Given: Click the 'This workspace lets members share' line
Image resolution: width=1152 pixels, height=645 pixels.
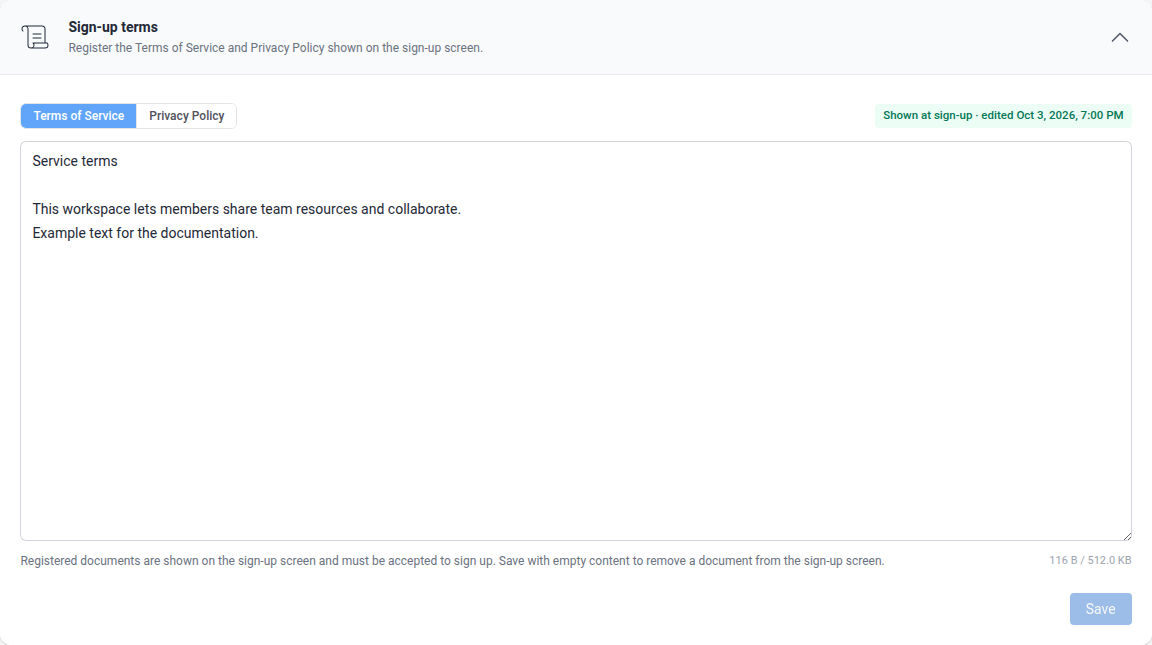Looking at the screenshot, I should coord(247,209).
